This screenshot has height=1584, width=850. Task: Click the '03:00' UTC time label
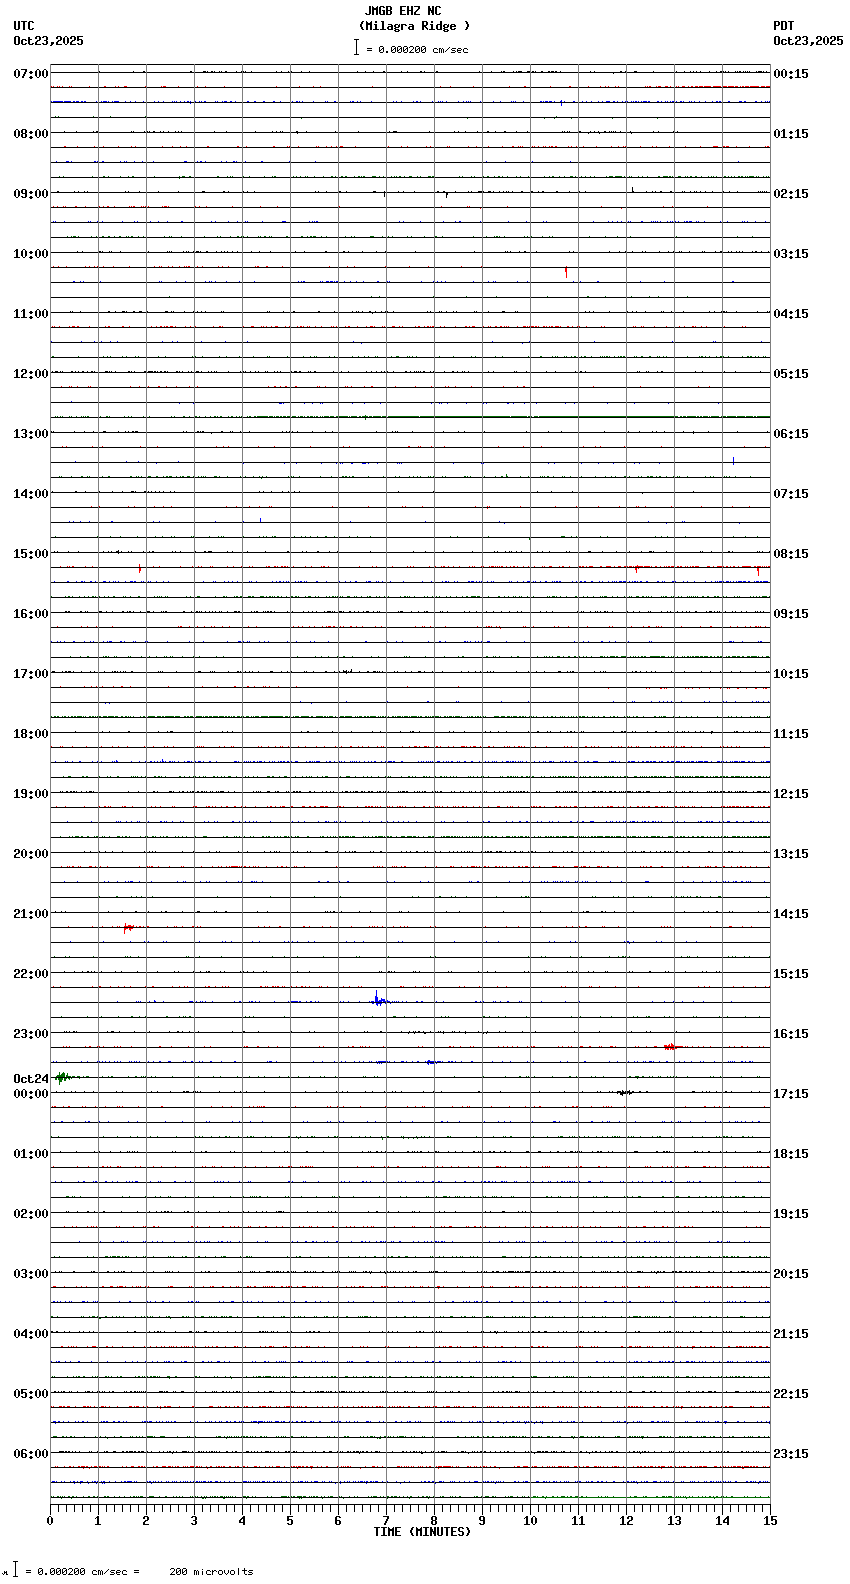pos(31,1274)
